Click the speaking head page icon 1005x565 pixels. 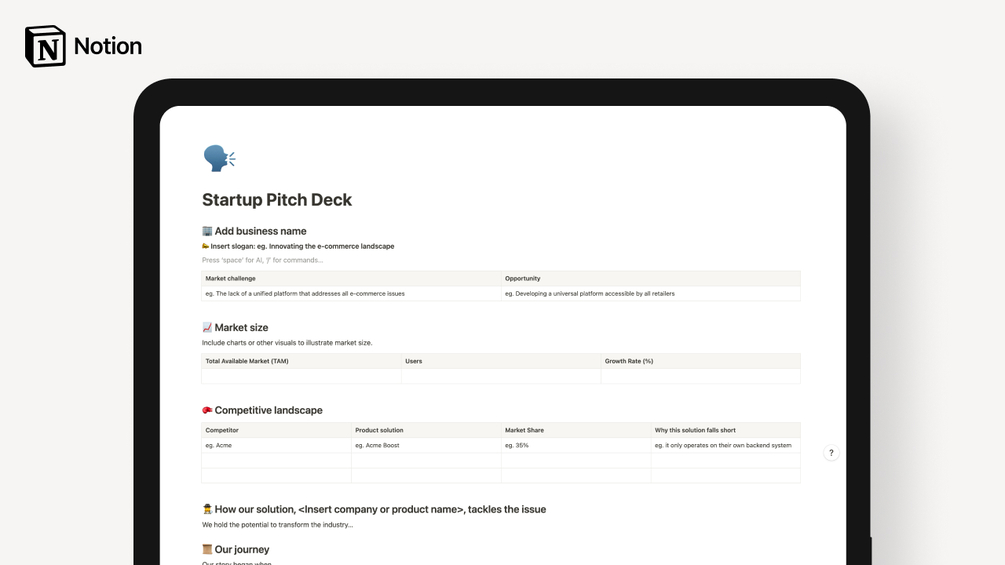tap(218, 158)
